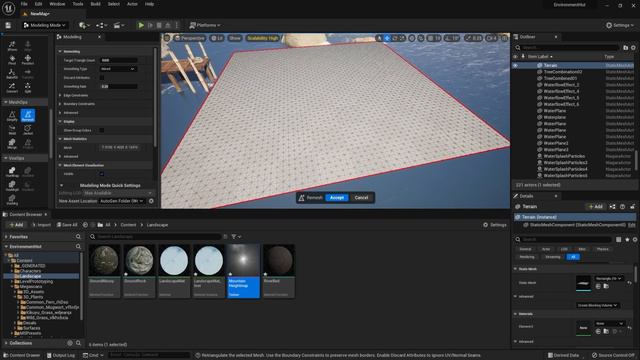Expand Edge Constraints section
Viewport: 640px width, 360px height.
click(60, 95)
